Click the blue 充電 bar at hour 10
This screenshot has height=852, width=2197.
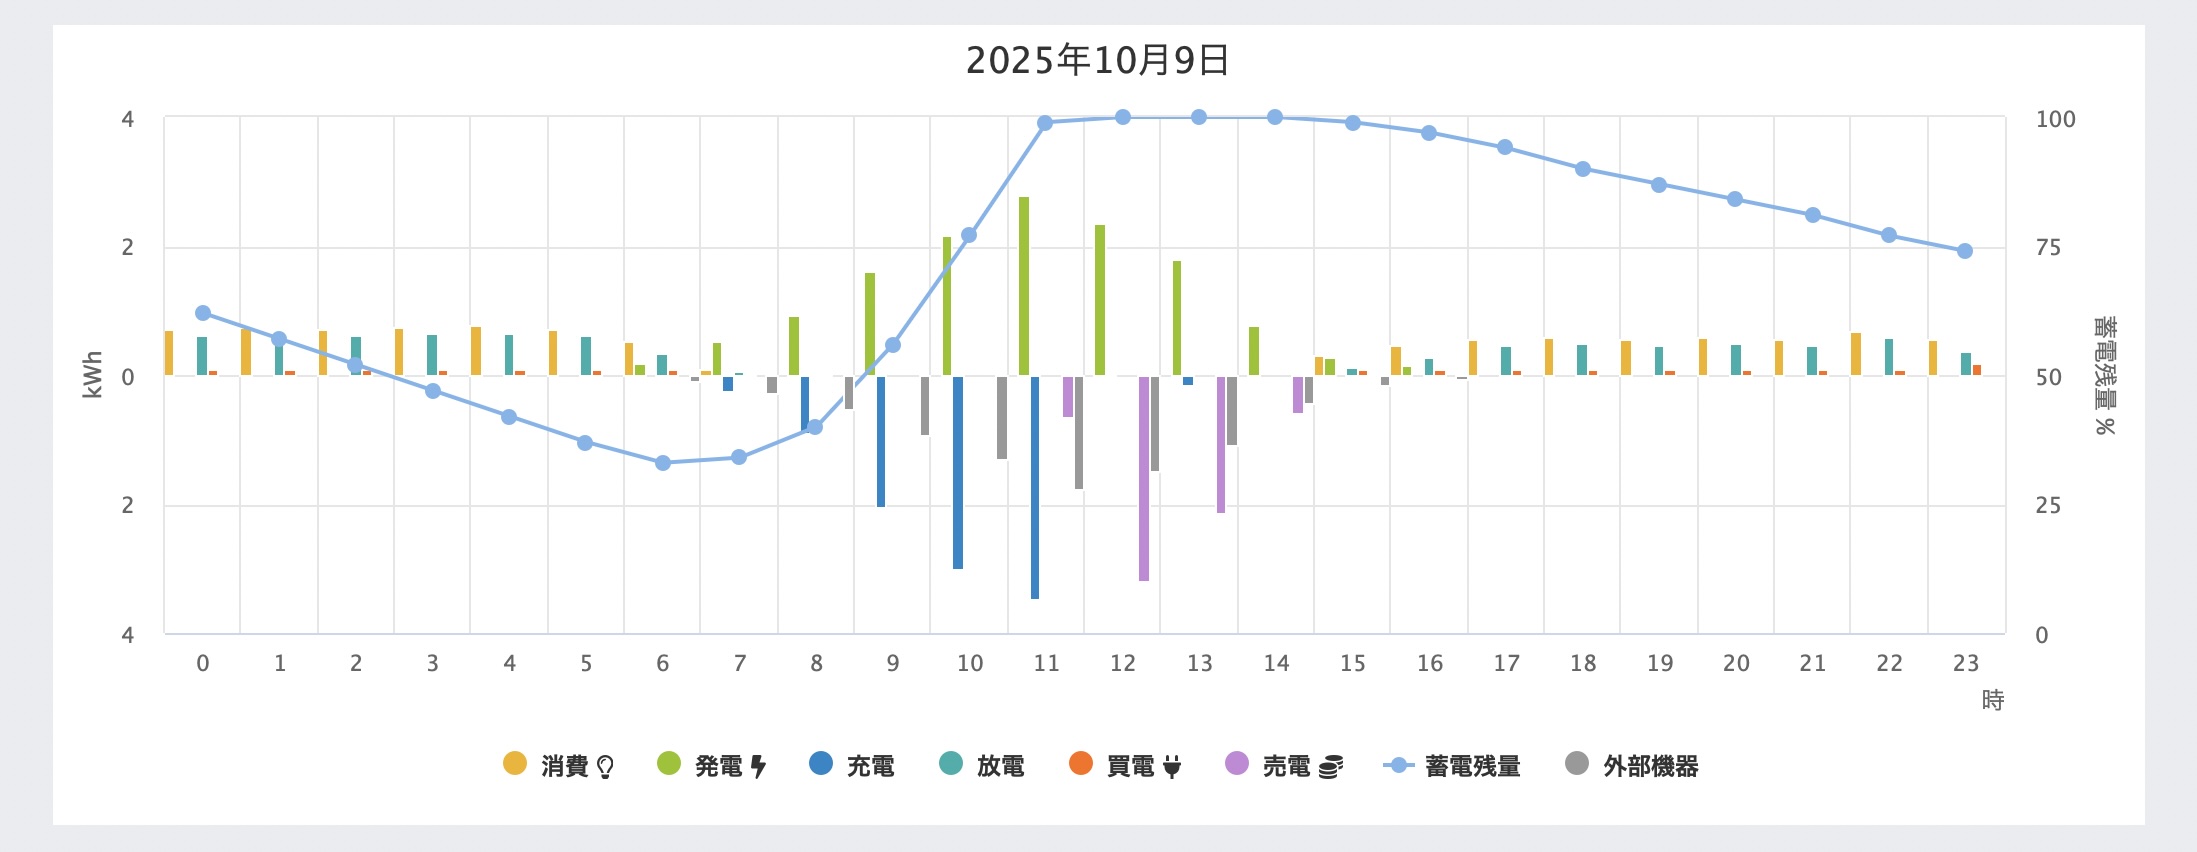(958, 472)
